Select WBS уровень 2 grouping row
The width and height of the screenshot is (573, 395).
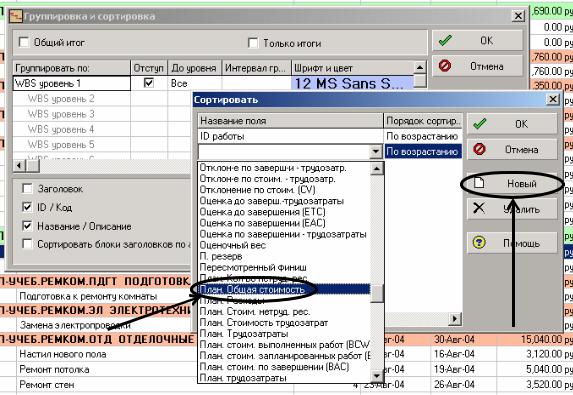[x=72, y=99]
